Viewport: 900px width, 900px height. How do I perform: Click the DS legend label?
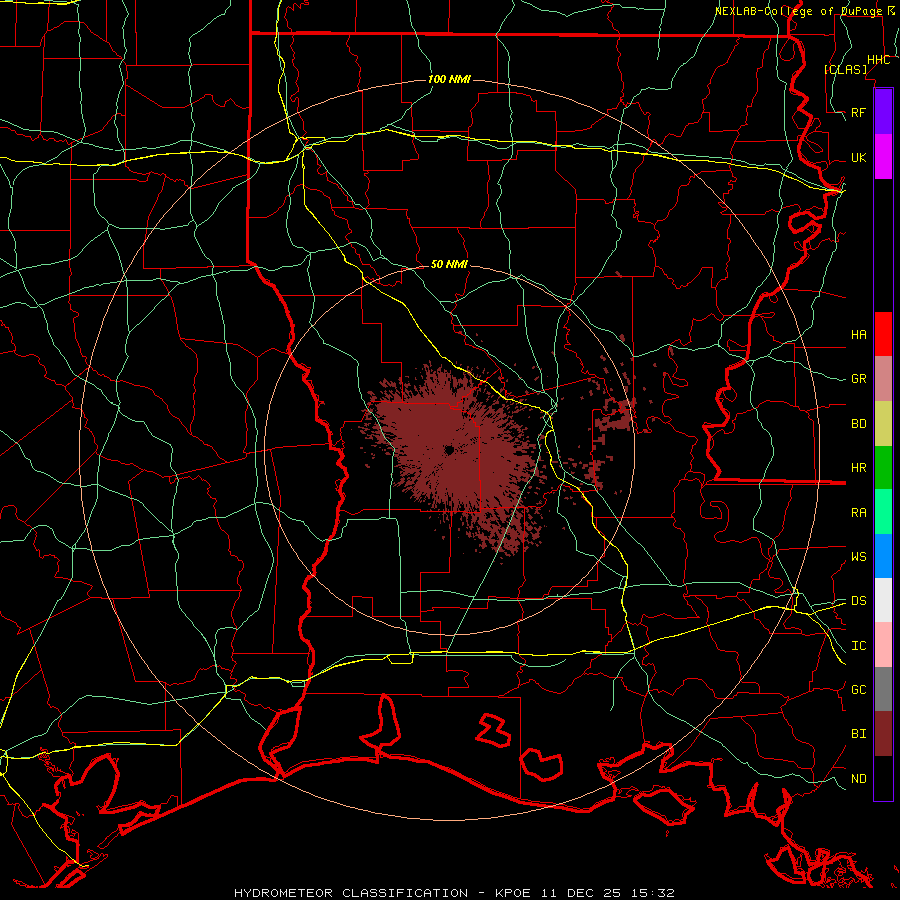tap(858, 601)
